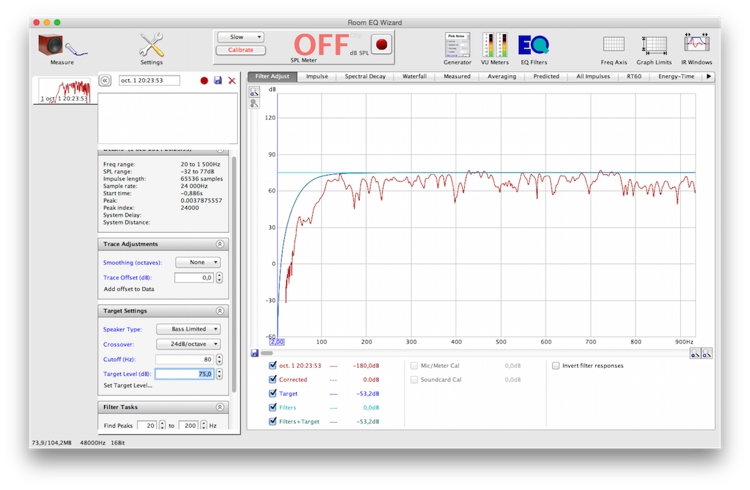750x490 pixels.
Task: Open the Slow SPL meter speed dropdown
Action: pyautogui.click(x=241, y=37)
